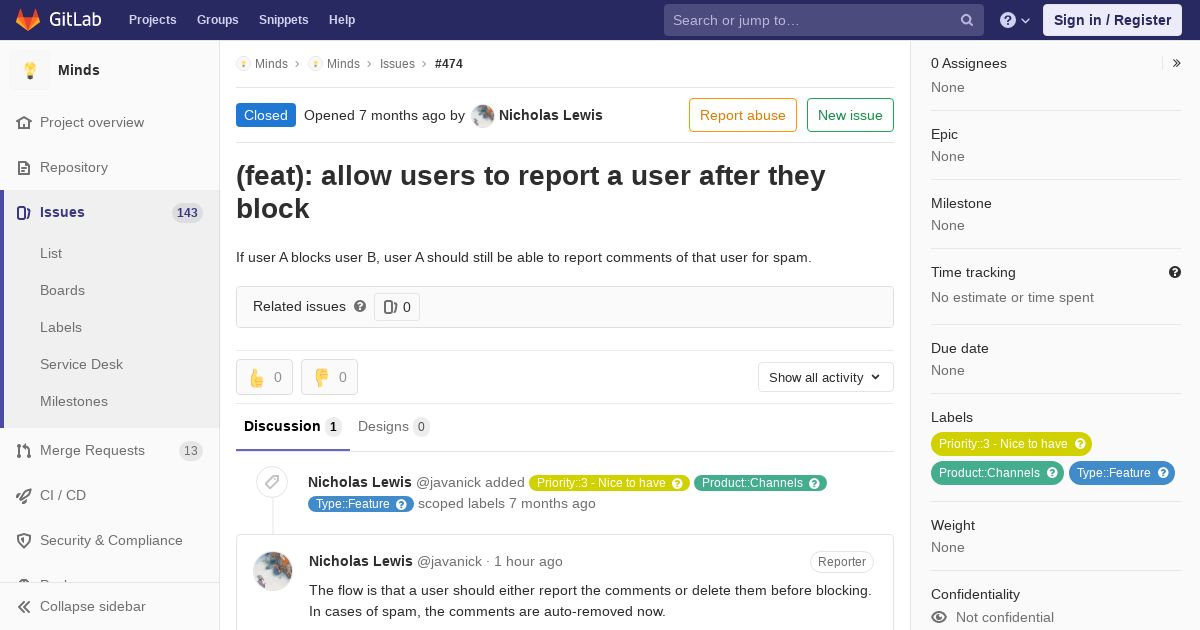
Task: Click the #474 breadcrumb link
Action: point(449,63)
